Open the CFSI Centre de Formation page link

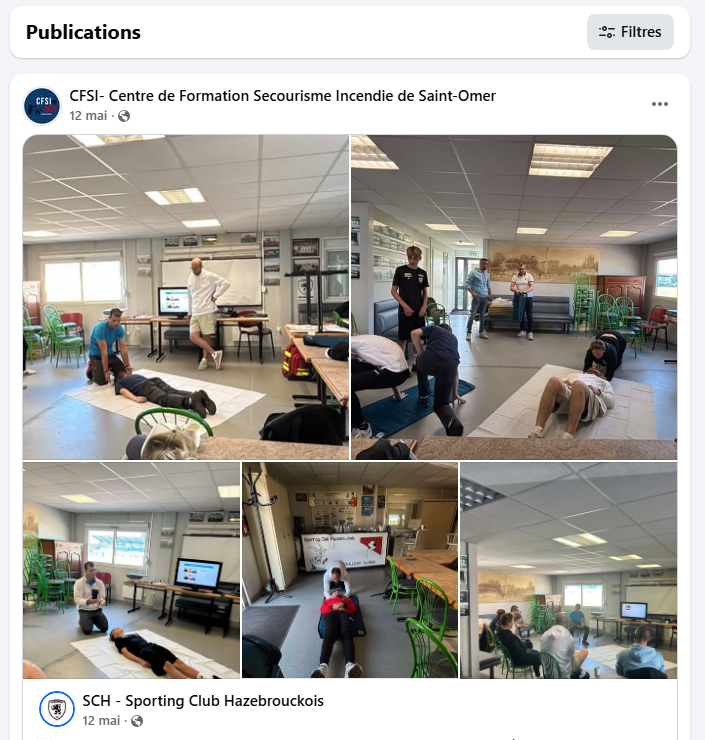point(282,96)
